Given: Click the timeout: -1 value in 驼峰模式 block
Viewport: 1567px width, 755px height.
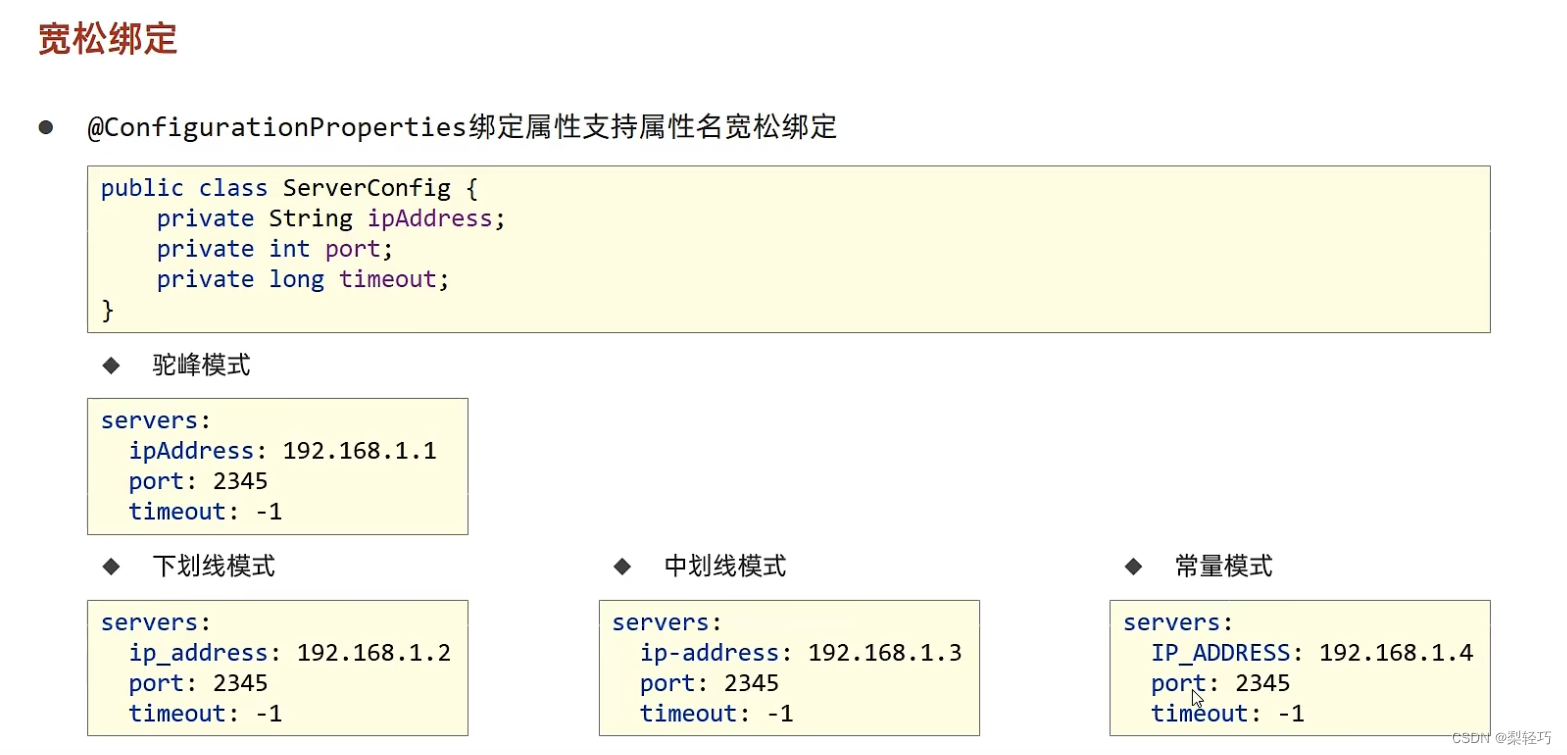Looking at the screenshot, I should [204, 511].
